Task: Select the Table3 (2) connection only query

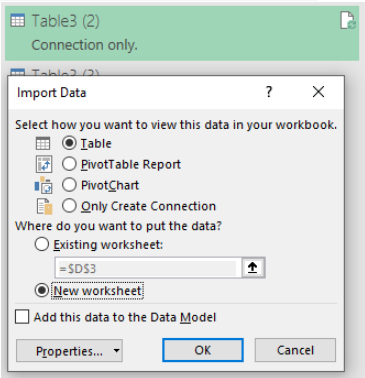Action: click(182, 33)
